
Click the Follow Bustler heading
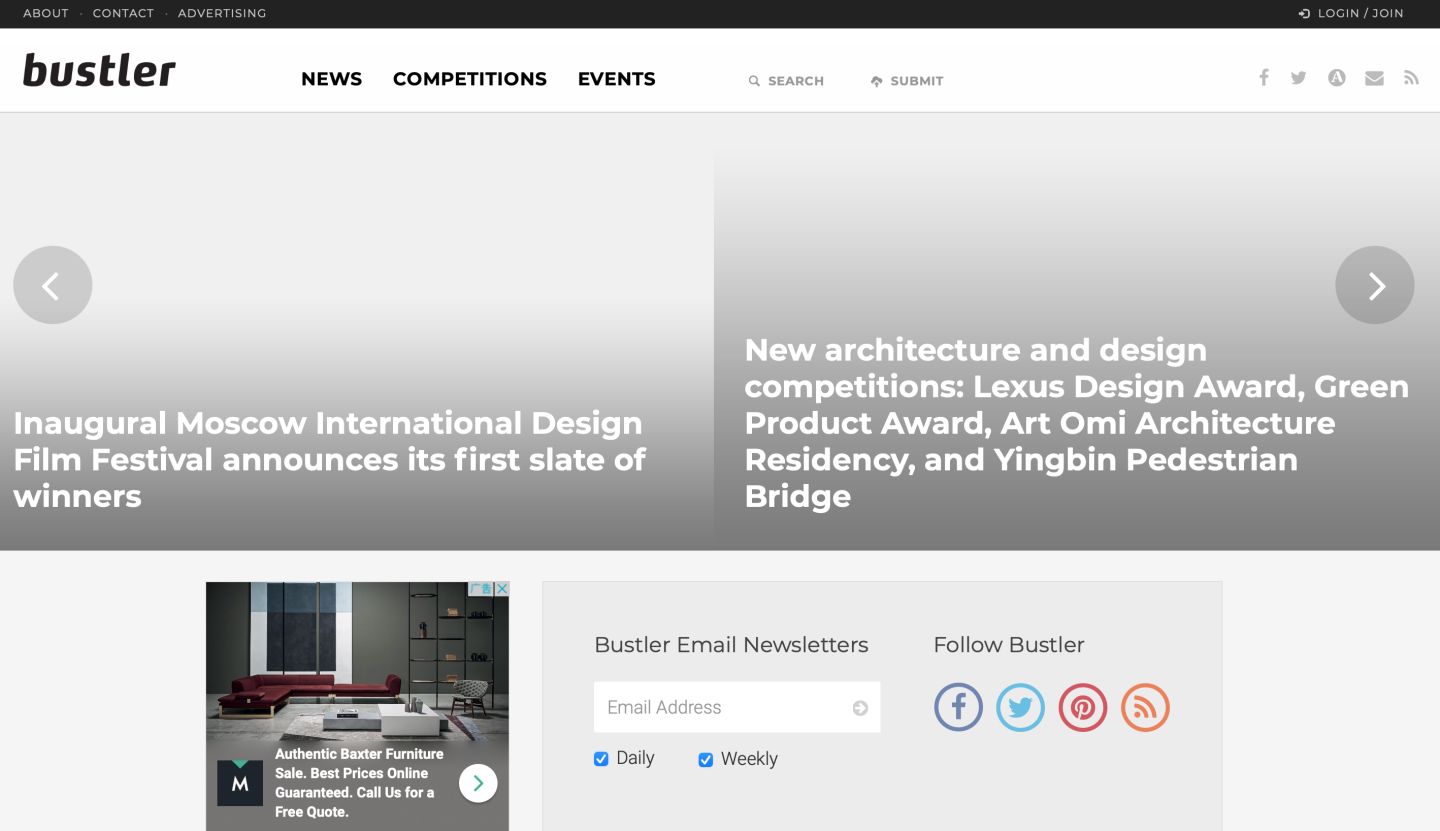(1009, 645)
